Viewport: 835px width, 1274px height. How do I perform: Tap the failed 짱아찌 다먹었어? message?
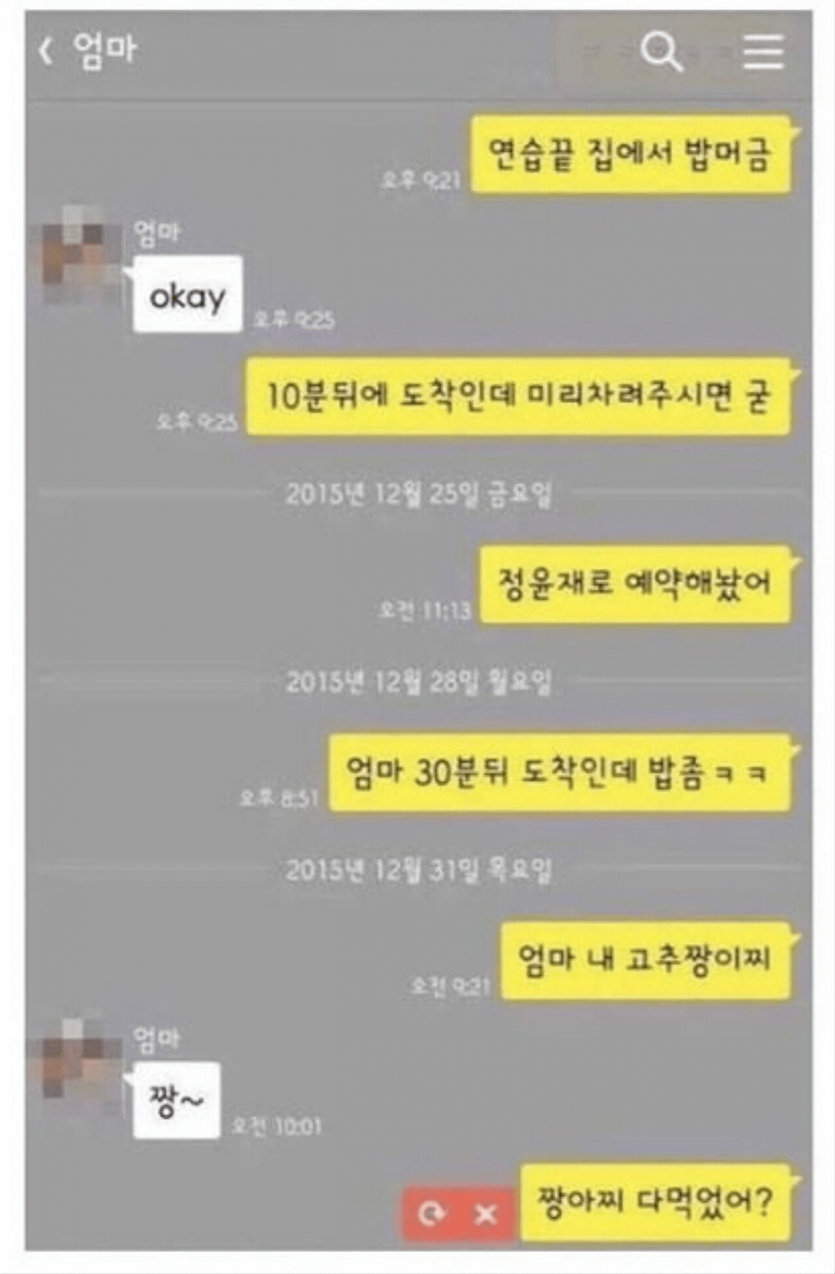(x=657, y=1201)
